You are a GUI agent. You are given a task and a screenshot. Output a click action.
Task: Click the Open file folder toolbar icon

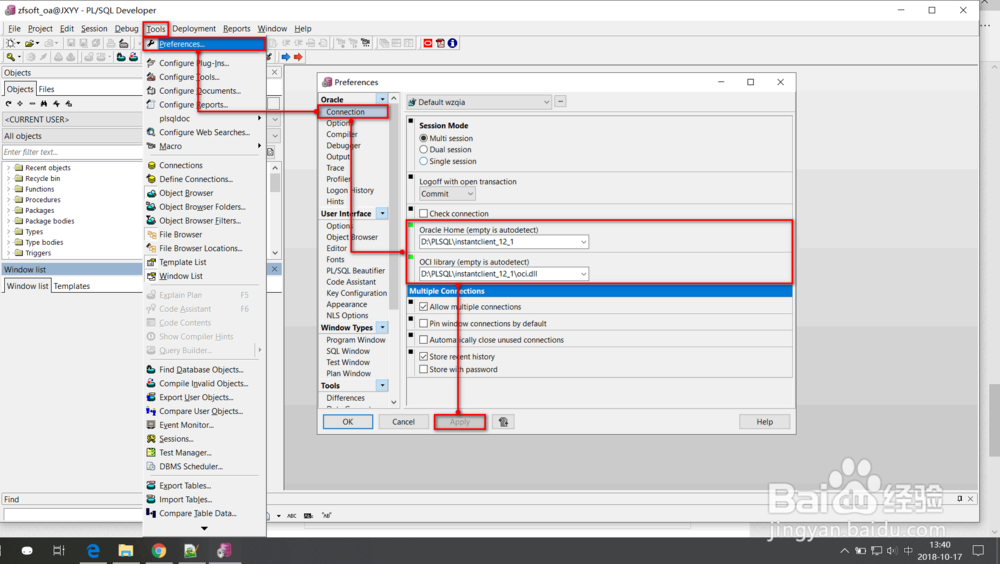[x=29, y=43]
